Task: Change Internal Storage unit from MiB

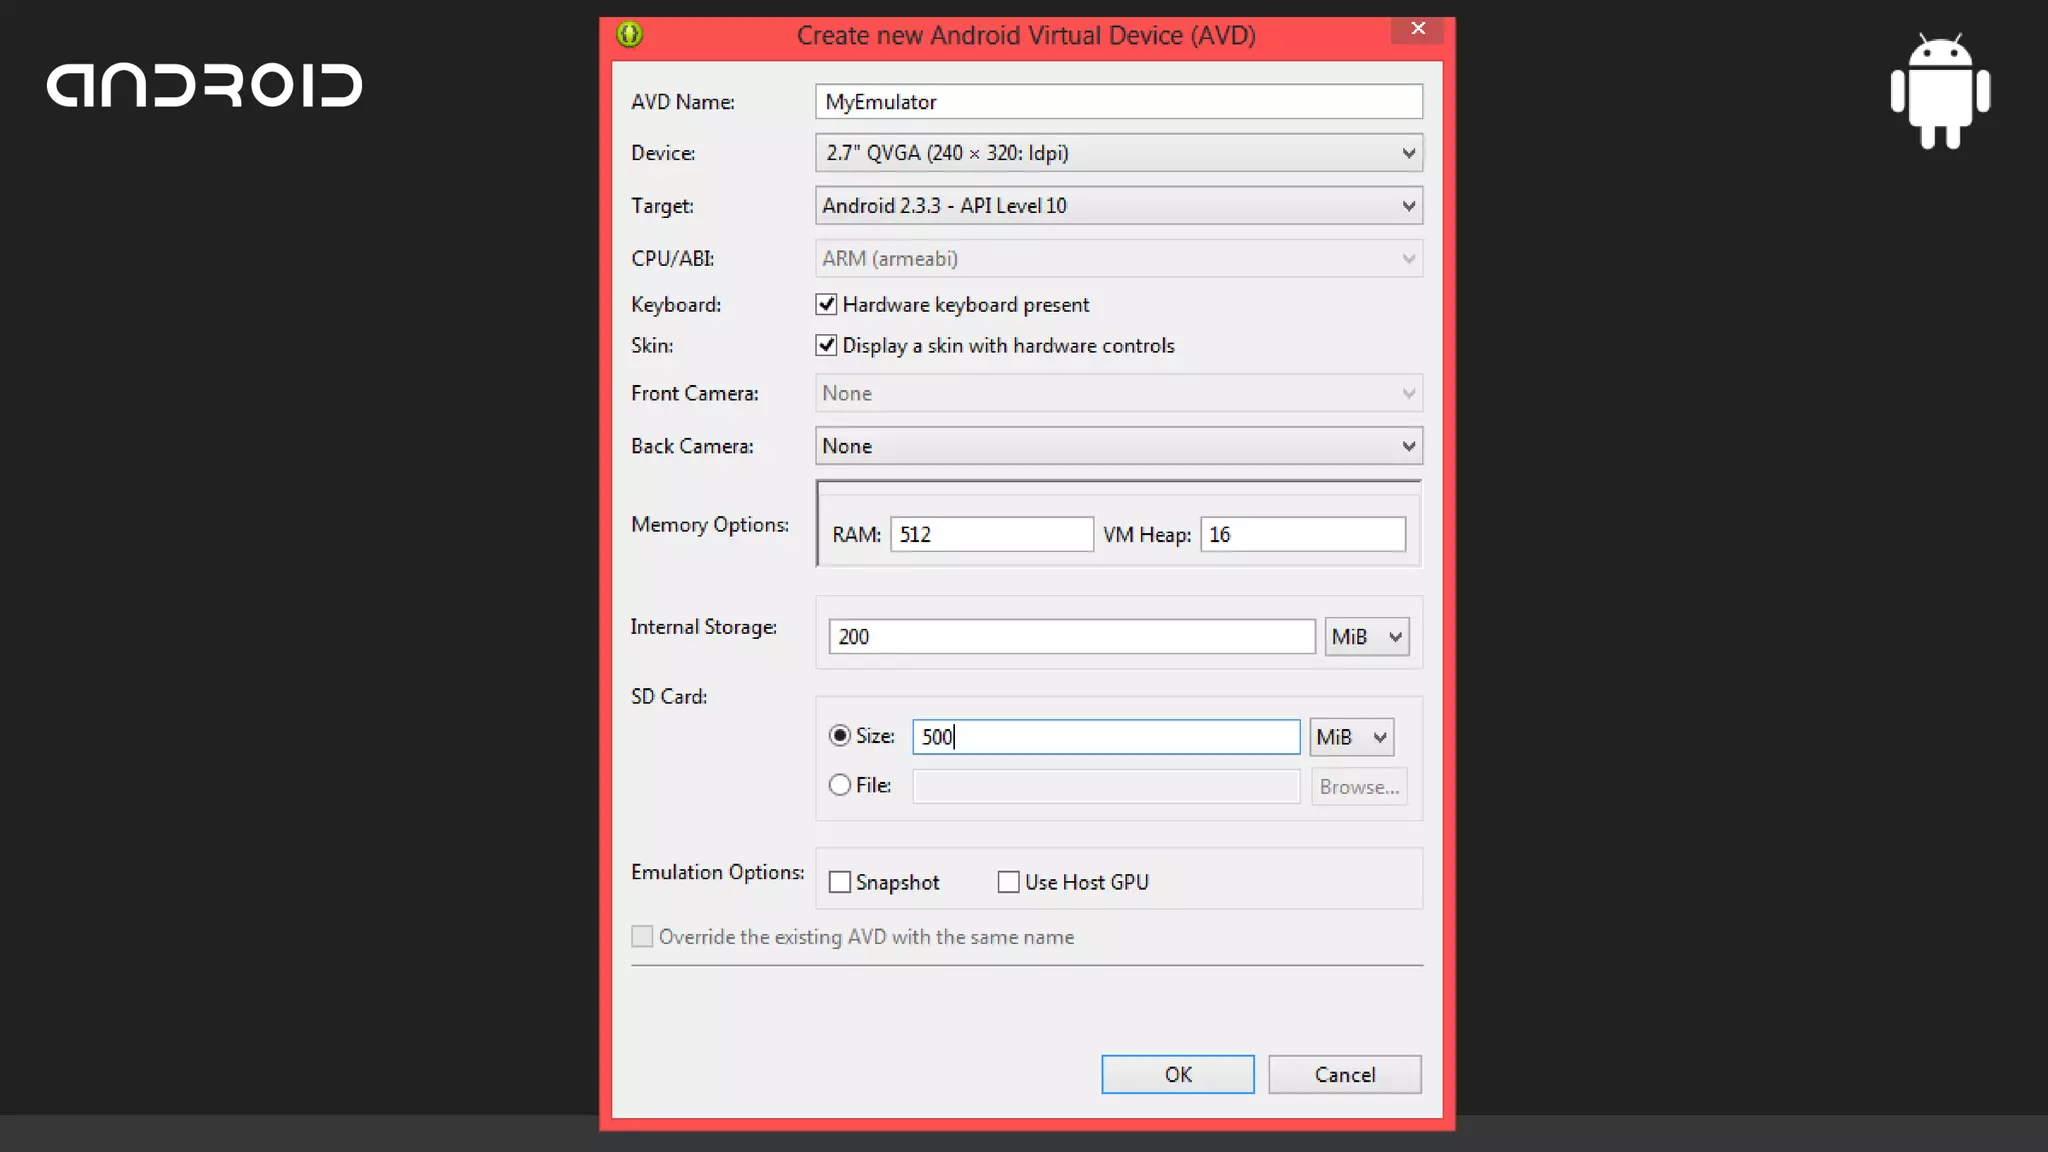Action: tap(1366, 637)
